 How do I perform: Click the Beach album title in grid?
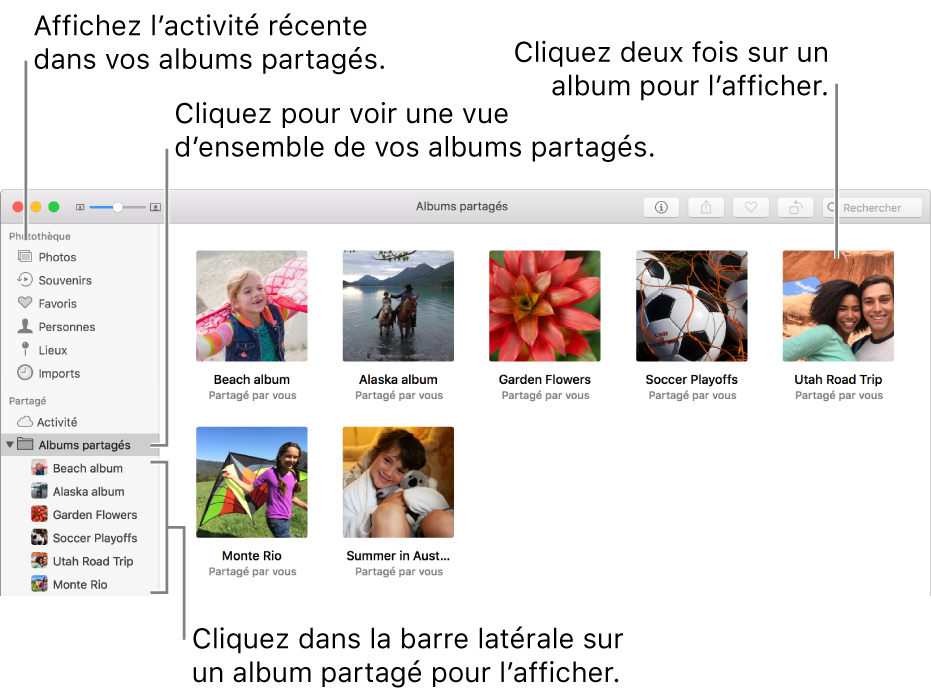[252, 379]
